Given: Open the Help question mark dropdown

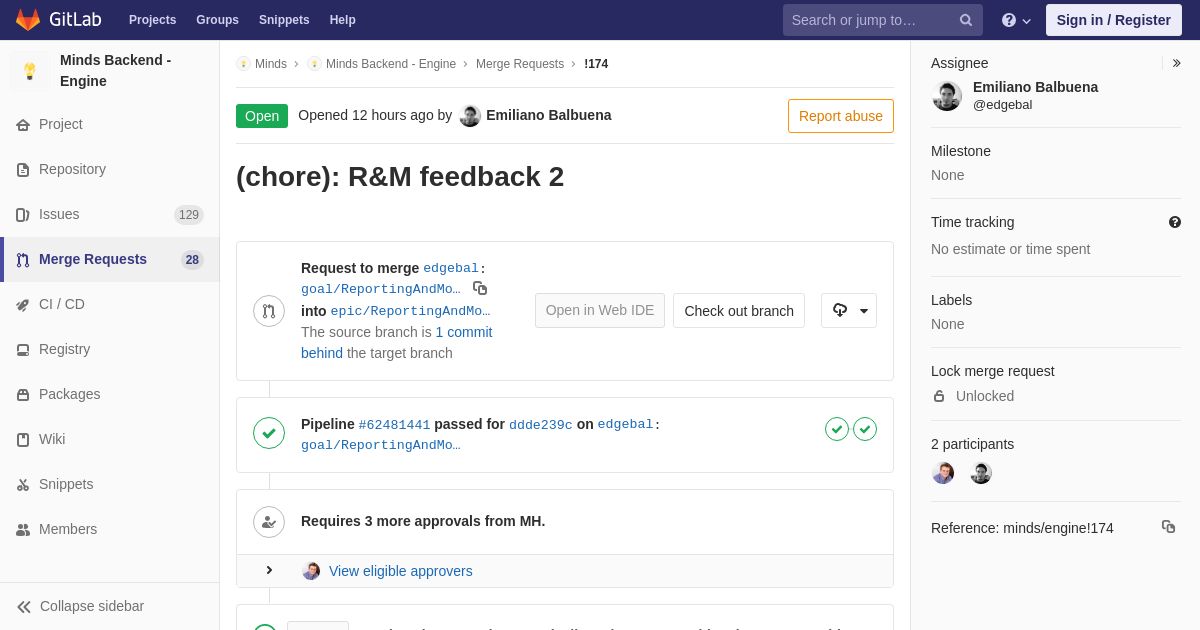Looking at the screenshot, I should tap(1016, 20).
